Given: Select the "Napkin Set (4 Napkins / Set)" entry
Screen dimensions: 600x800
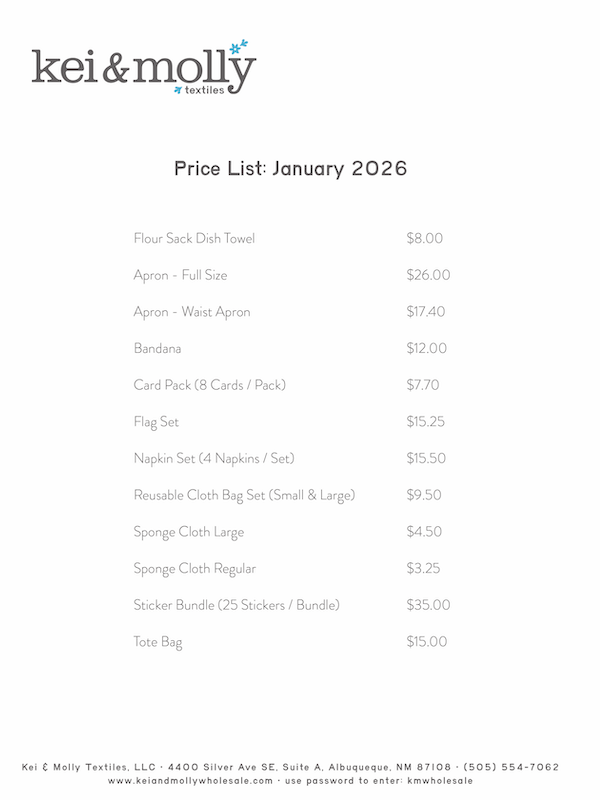Looking at the screenshot, I should pyautogui.click(x=213, y=458).
